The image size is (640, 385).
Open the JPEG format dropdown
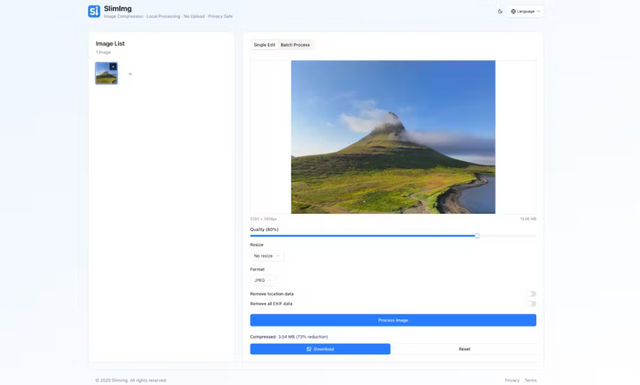[263, 280]
